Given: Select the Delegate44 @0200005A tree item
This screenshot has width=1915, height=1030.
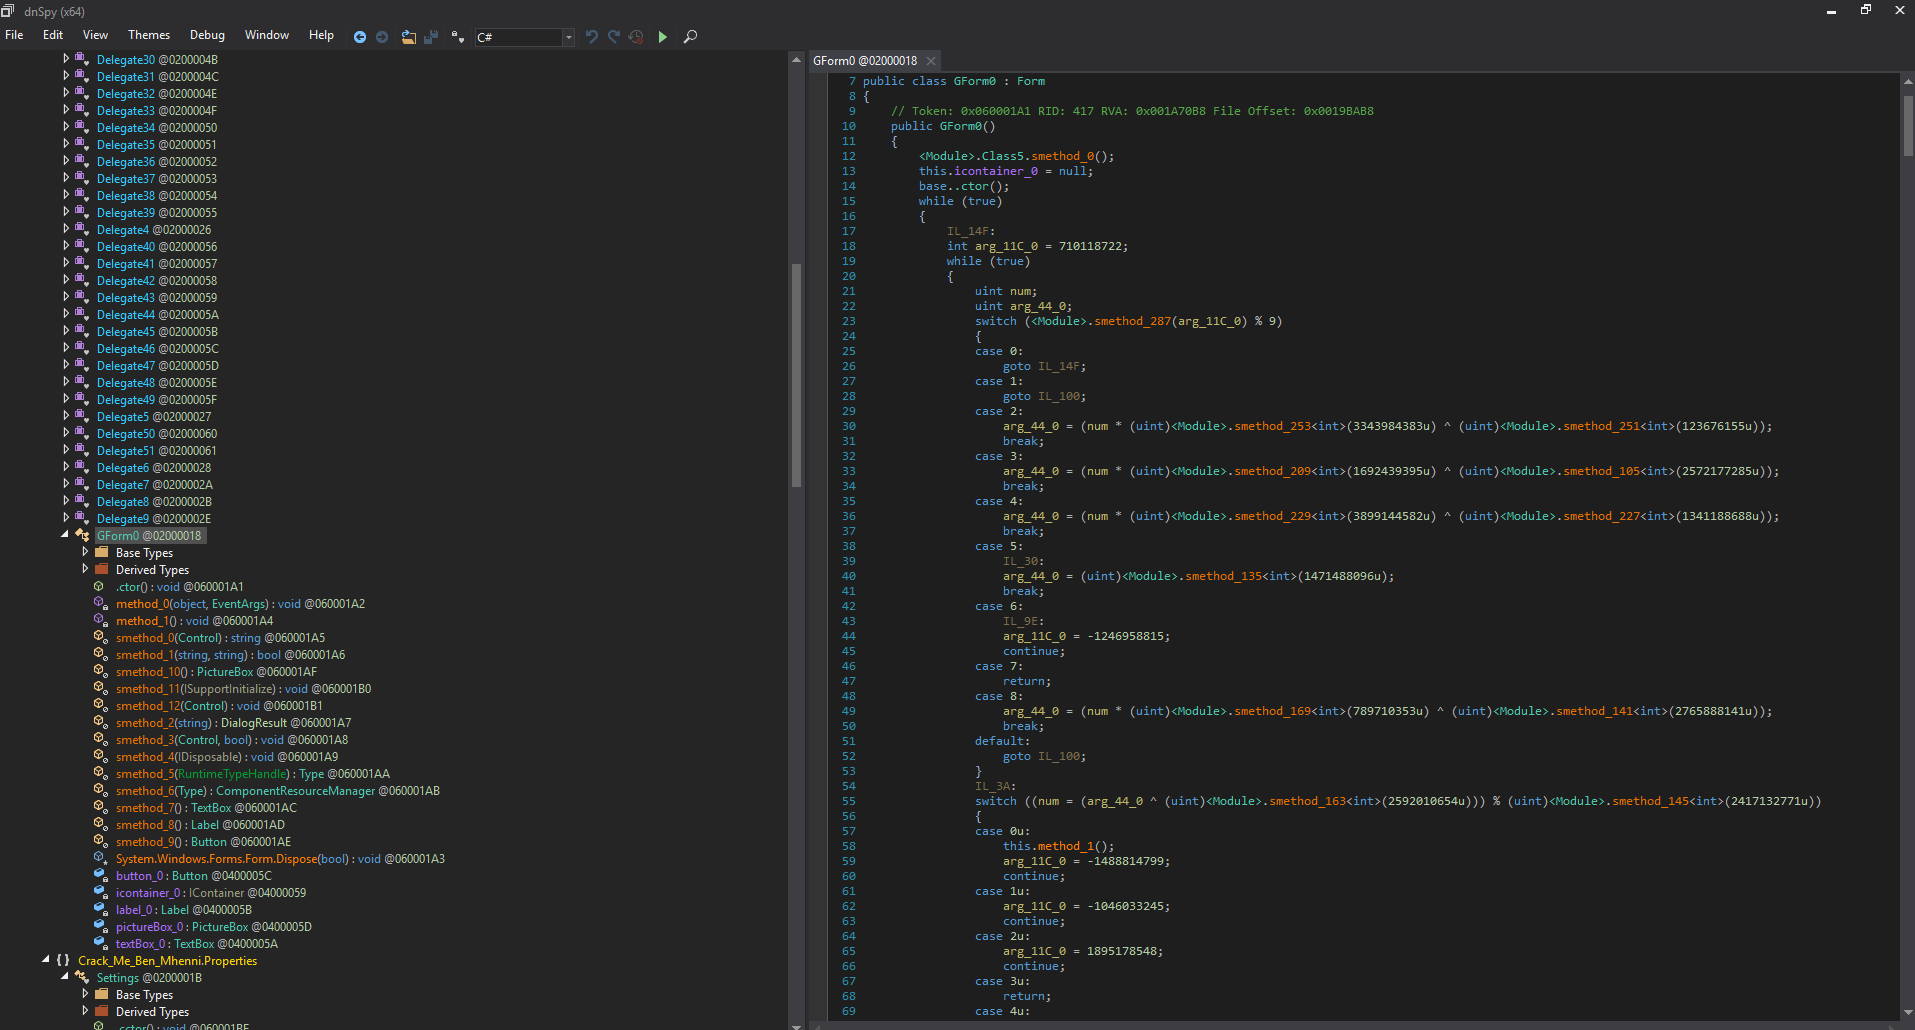Looking at the screenshot, I should [x=157, y=315].
